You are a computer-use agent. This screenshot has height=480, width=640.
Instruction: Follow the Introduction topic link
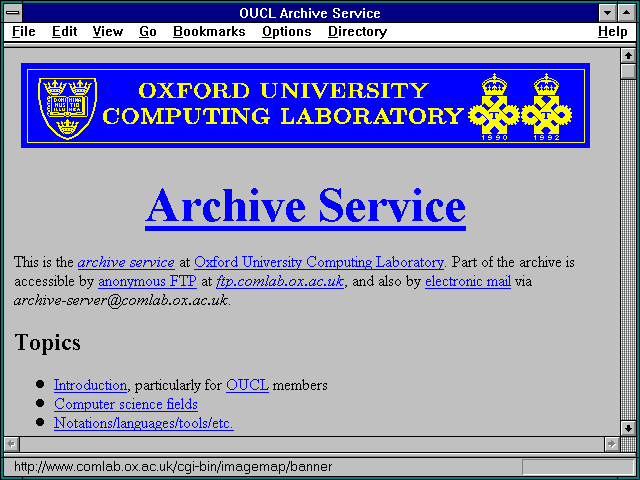click(90, 385)
